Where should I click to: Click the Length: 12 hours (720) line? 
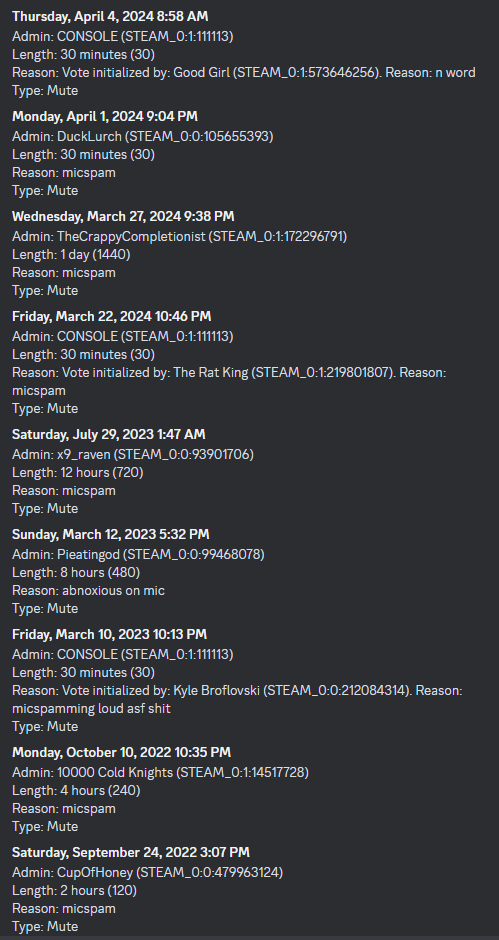77,472
